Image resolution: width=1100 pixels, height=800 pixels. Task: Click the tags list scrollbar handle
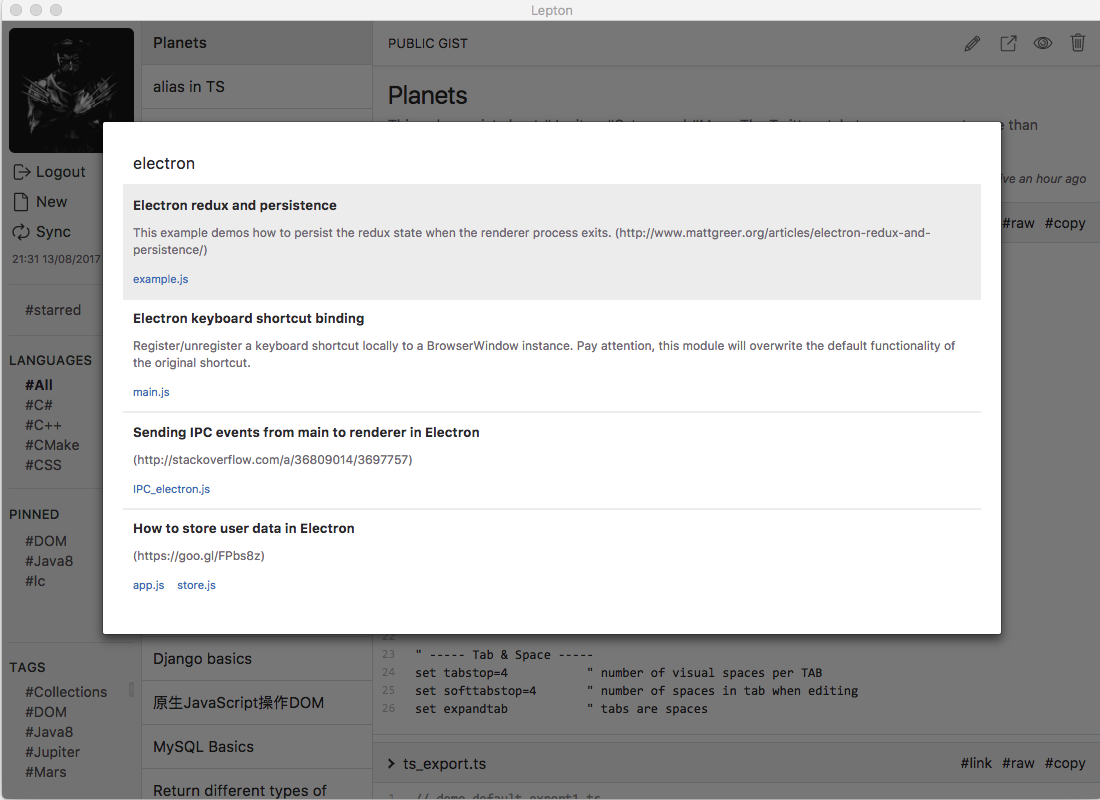[131, 689]
